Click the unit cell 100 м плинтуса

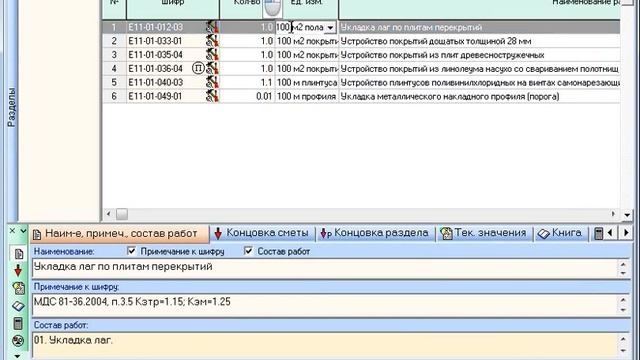click(307, 82)
